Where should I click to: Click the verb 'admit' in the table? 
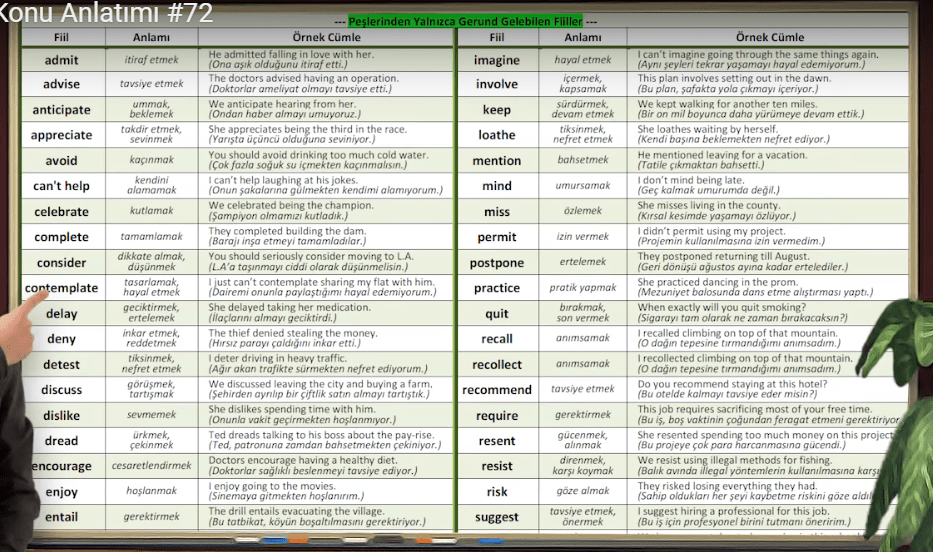[x=61, y=60]
